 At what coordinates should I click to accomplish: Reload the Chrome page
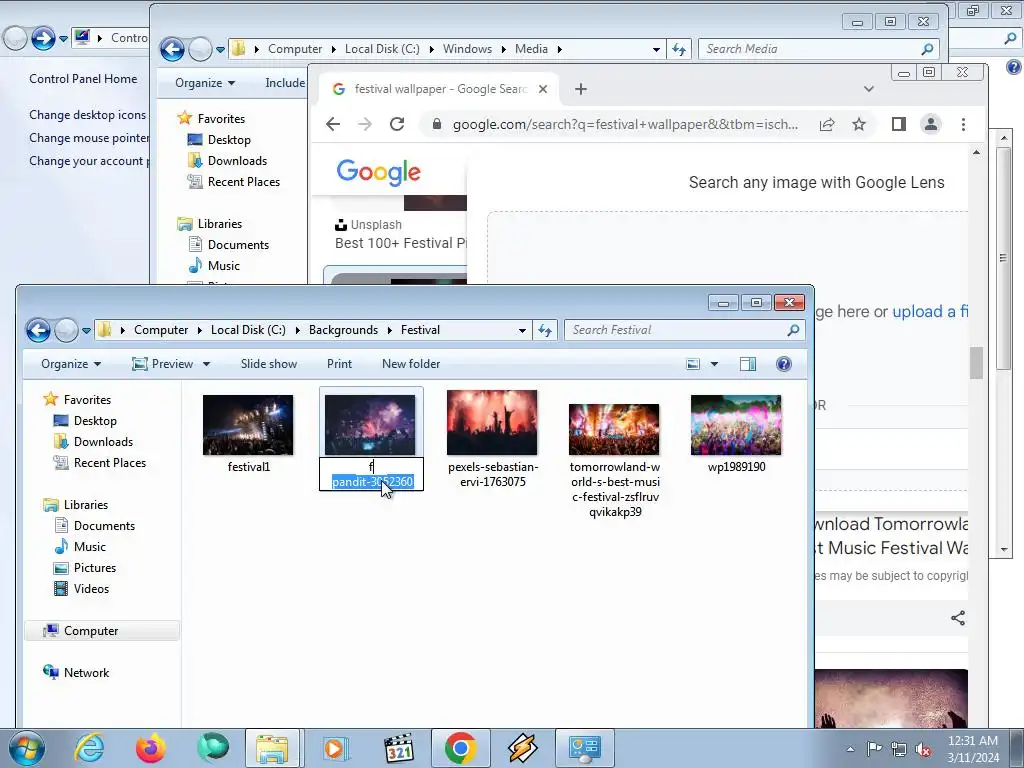coord(397,124)
